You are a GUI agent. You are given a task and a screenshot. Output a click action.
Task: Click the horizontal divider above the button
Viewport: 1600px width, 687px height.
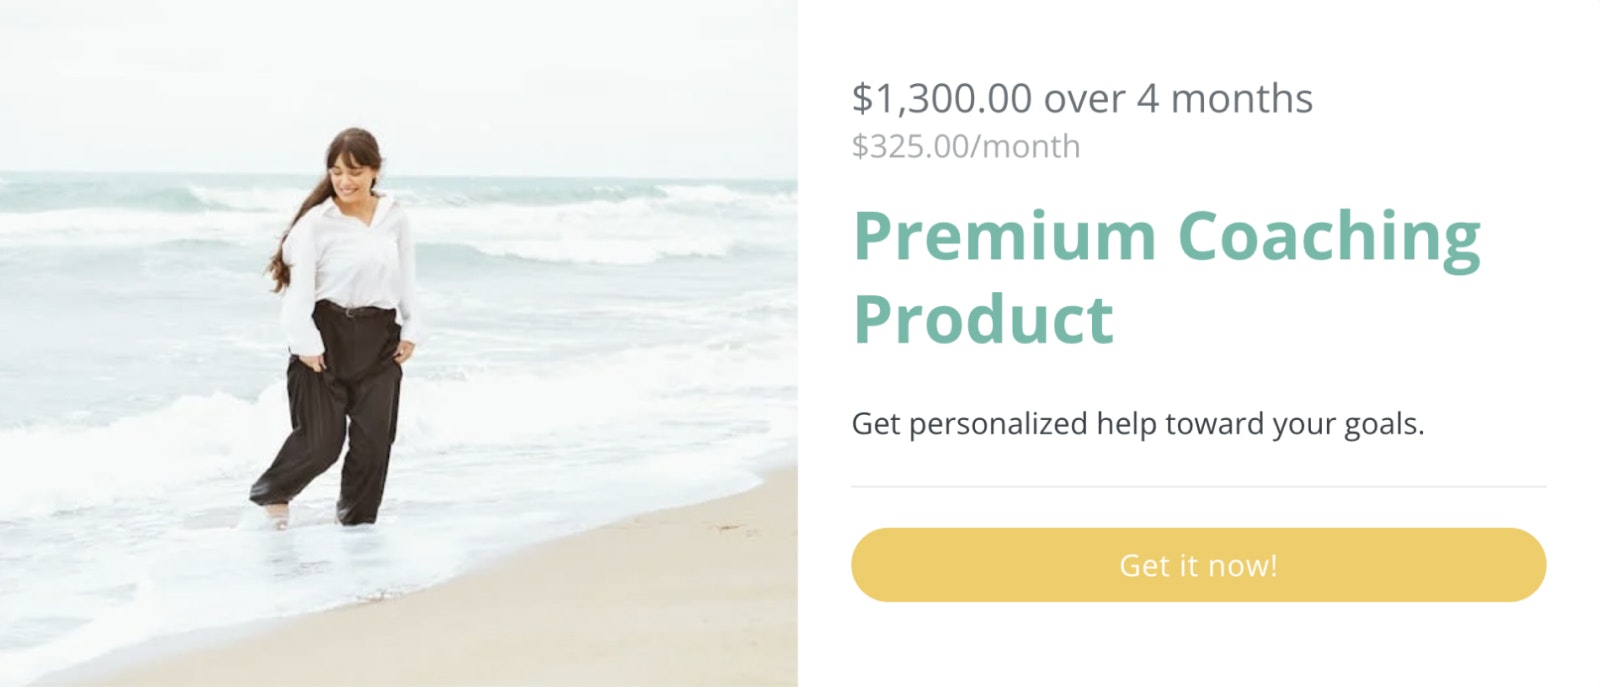(x=1198, y=487)
